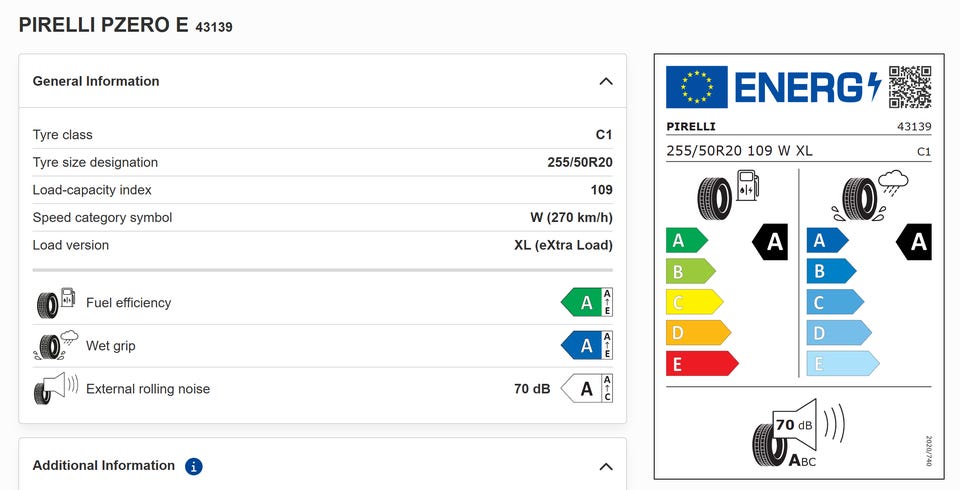
Task: Click the Load version label
Action: pos(70,245)
